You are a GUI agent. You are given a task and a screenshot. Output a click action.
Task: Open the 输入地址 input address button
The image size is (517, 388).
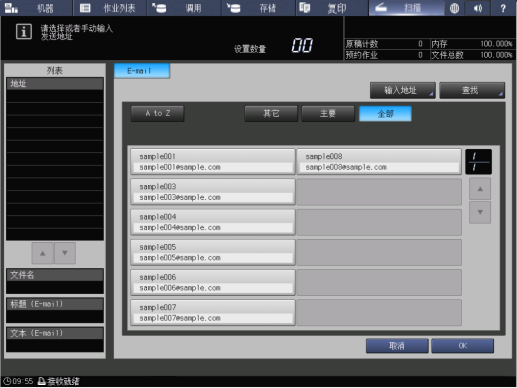pyautogui.click(x=403, y=90)
